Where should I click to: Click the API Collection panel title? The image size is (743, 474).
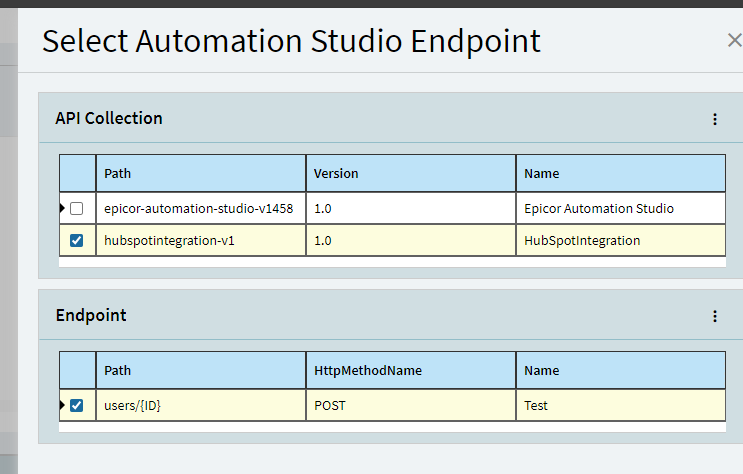tap(109, 118)
